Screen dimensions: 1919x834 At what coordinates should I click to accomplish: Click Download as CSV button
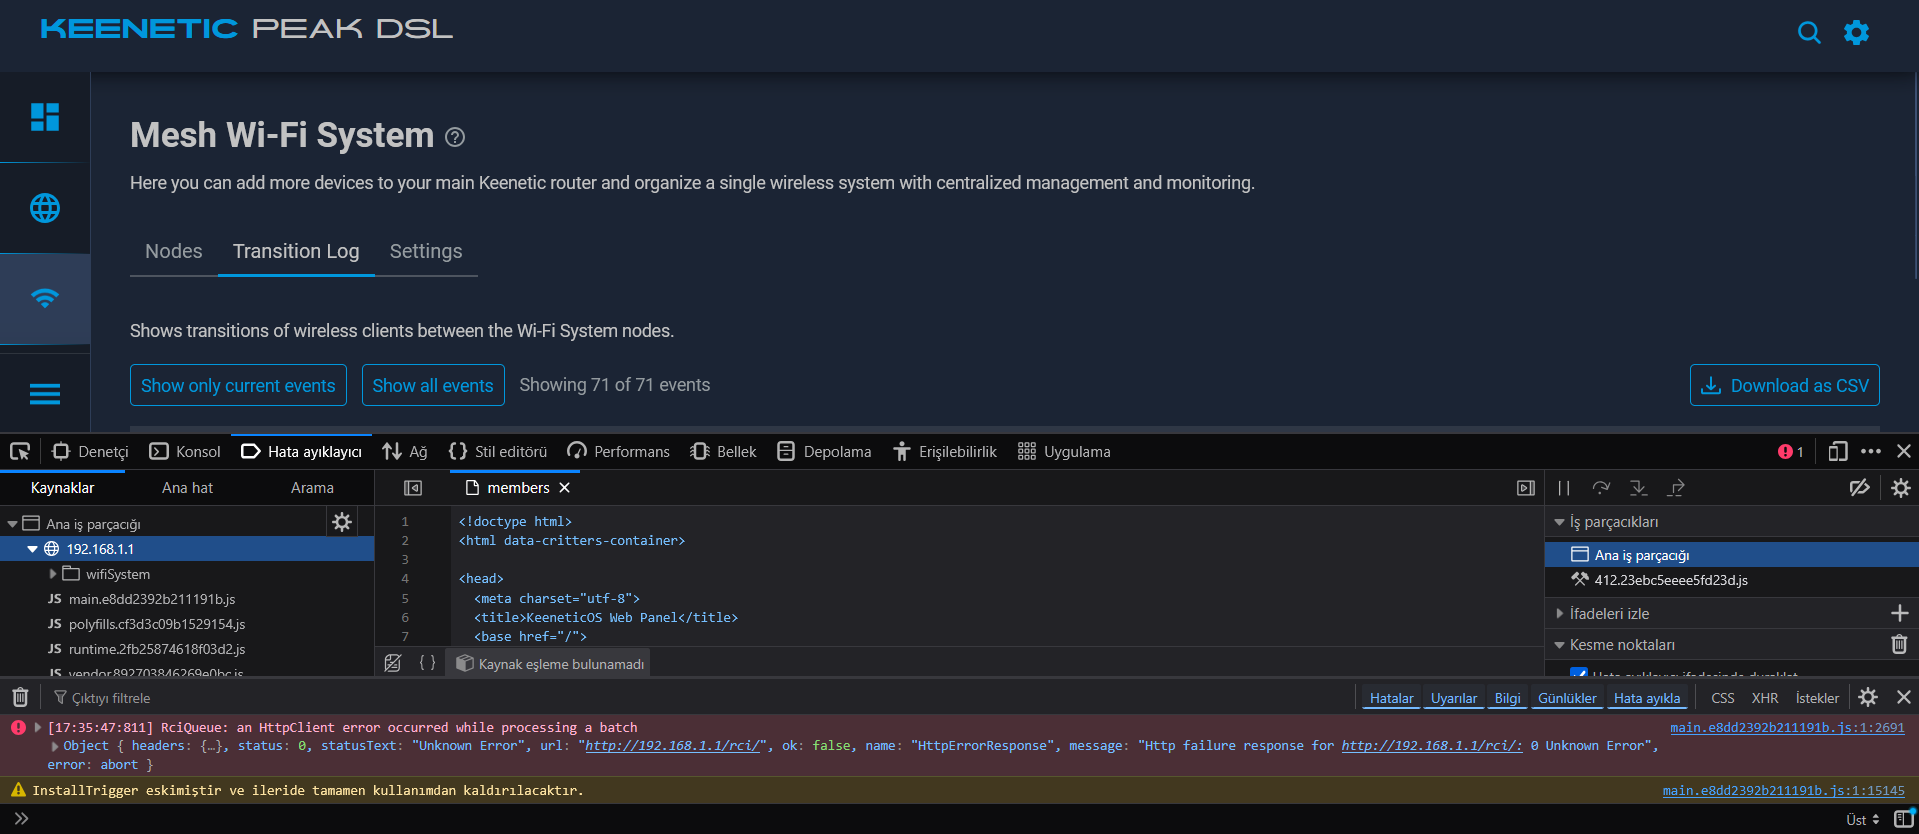pyautogui.click(x=1784, y=385)
